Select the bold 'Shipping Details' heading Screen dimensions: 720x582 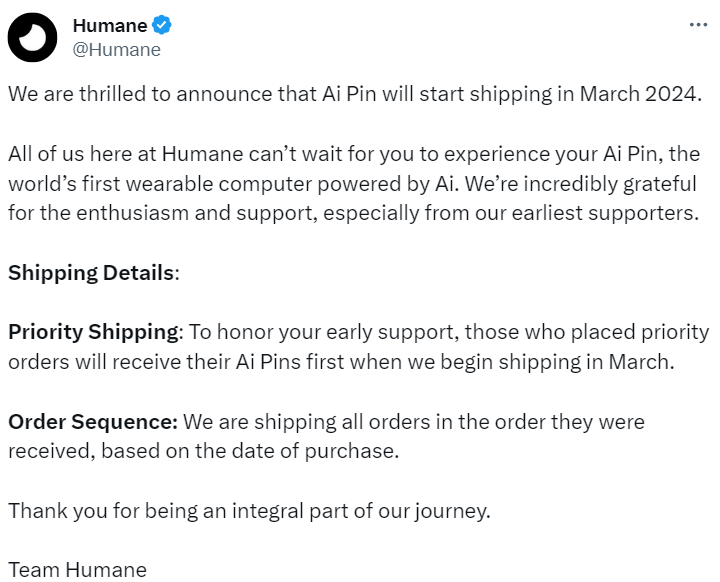pyautogui.click(x=91, y=273)
